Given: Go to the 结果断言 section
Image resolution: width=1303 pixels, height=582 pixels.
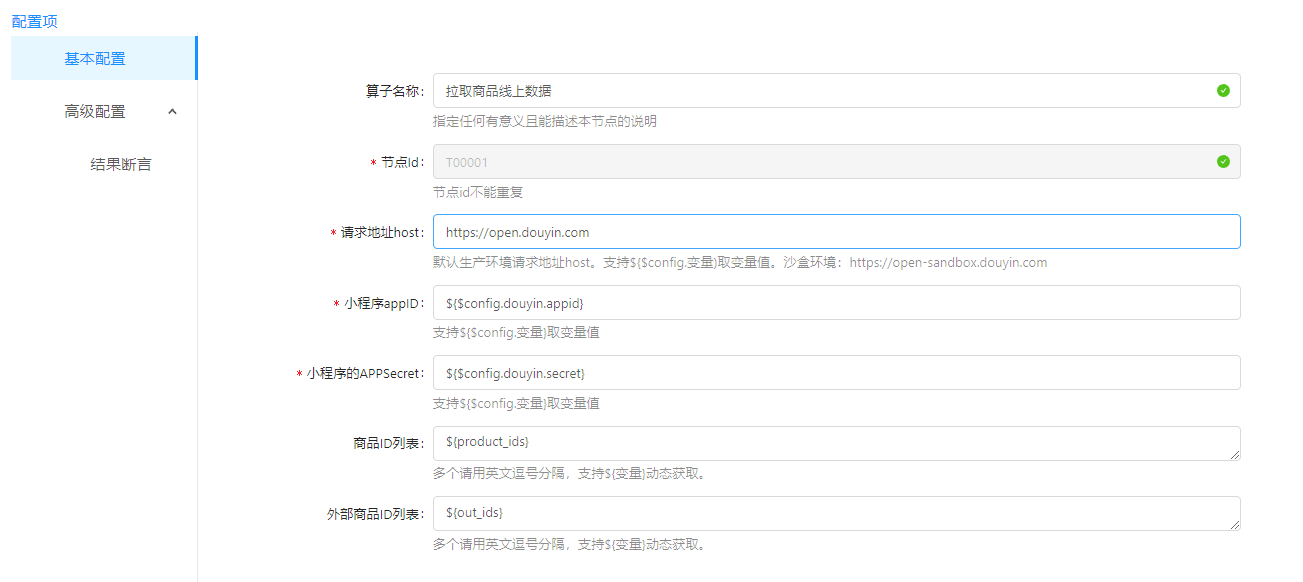Looking at the screenshot, I should pyautogui.click(x=121, y=165).
